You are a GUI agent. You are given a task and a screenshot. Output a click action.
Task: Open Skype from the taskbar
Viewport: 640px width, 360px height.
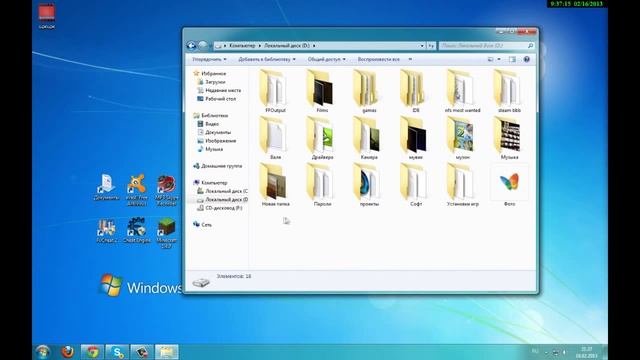point(117,351)
